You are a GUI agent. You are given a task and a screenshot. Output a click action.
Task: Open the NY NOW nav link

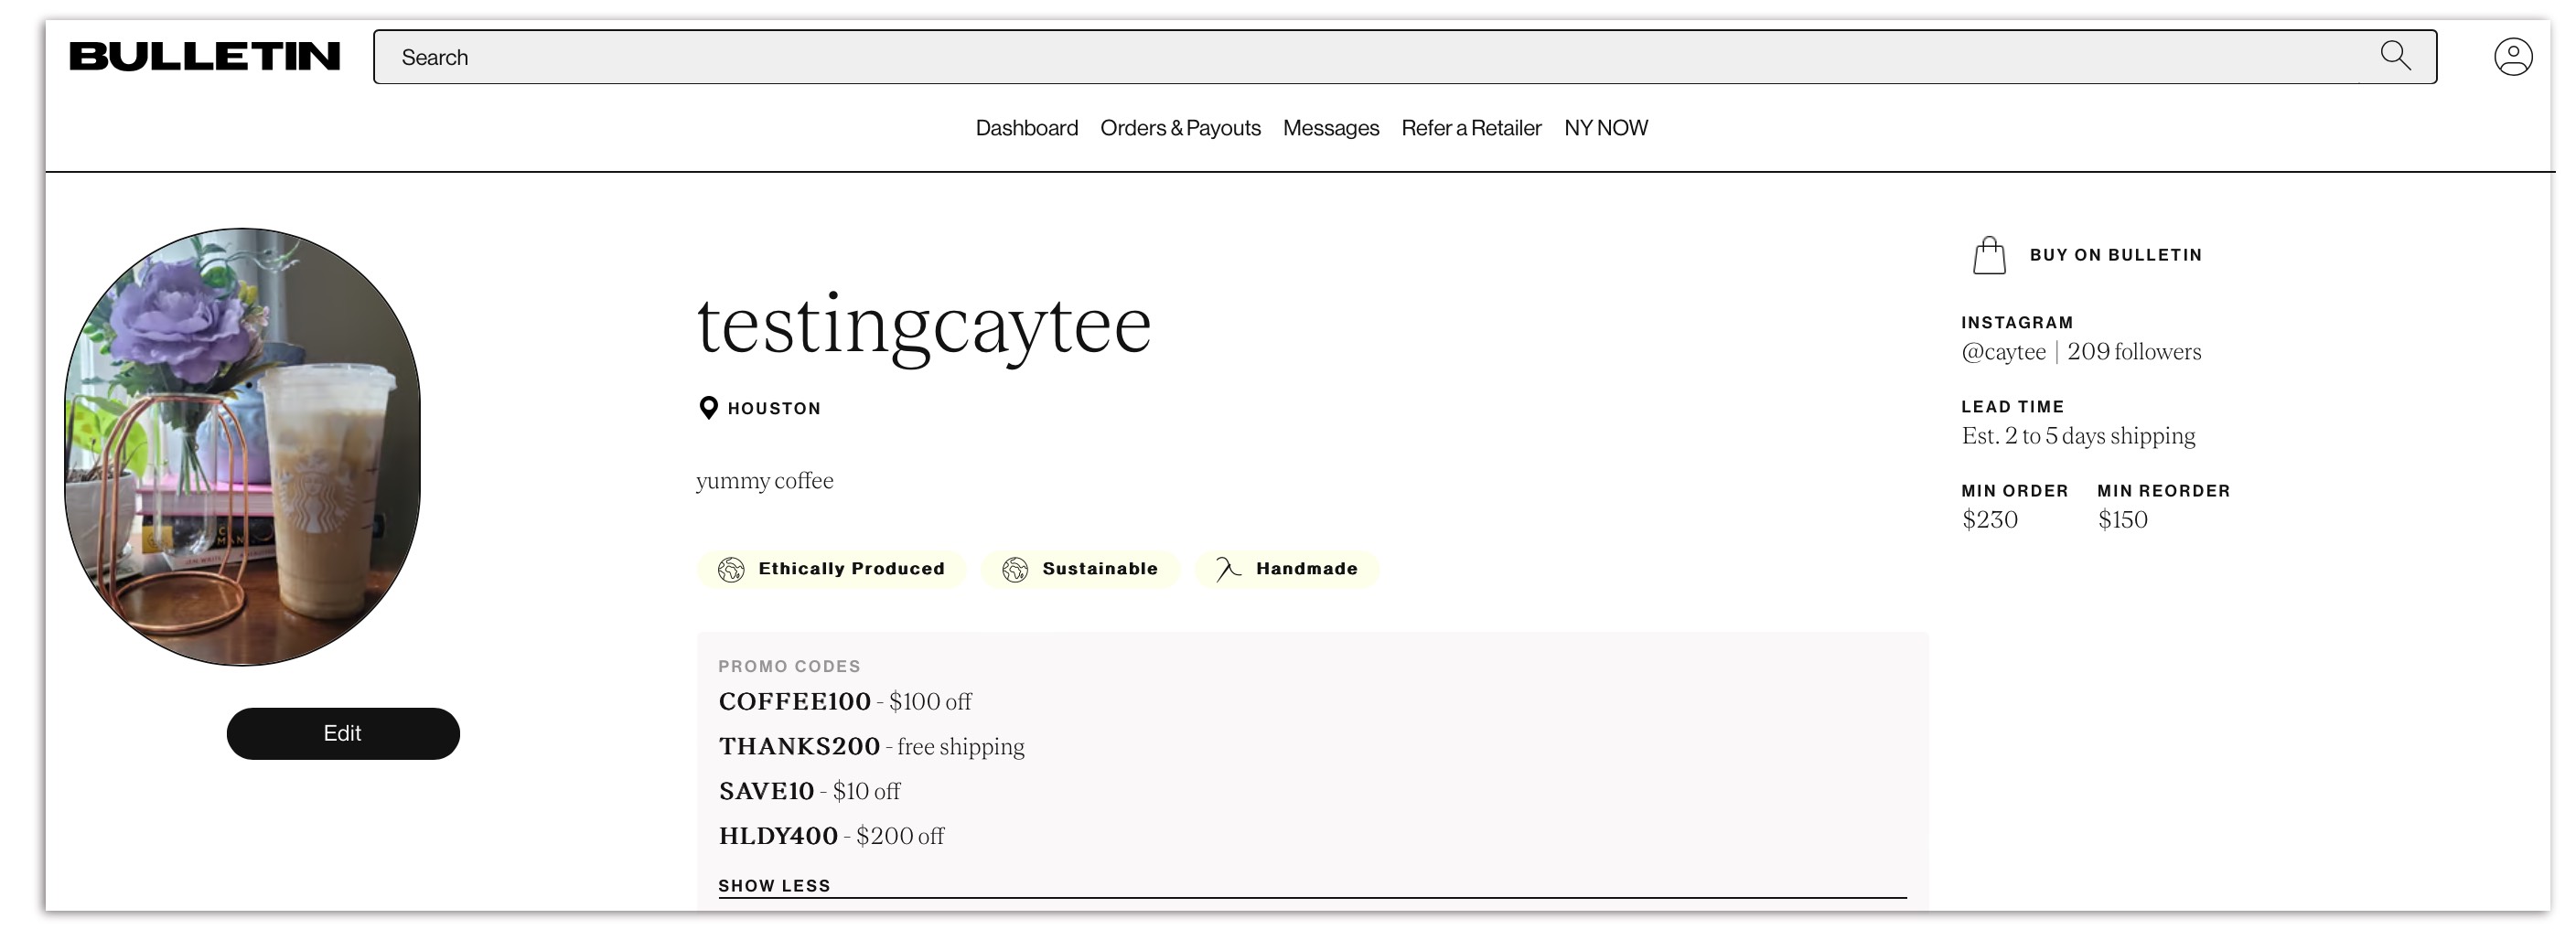pyautogui.click(x=1605, y=128)
